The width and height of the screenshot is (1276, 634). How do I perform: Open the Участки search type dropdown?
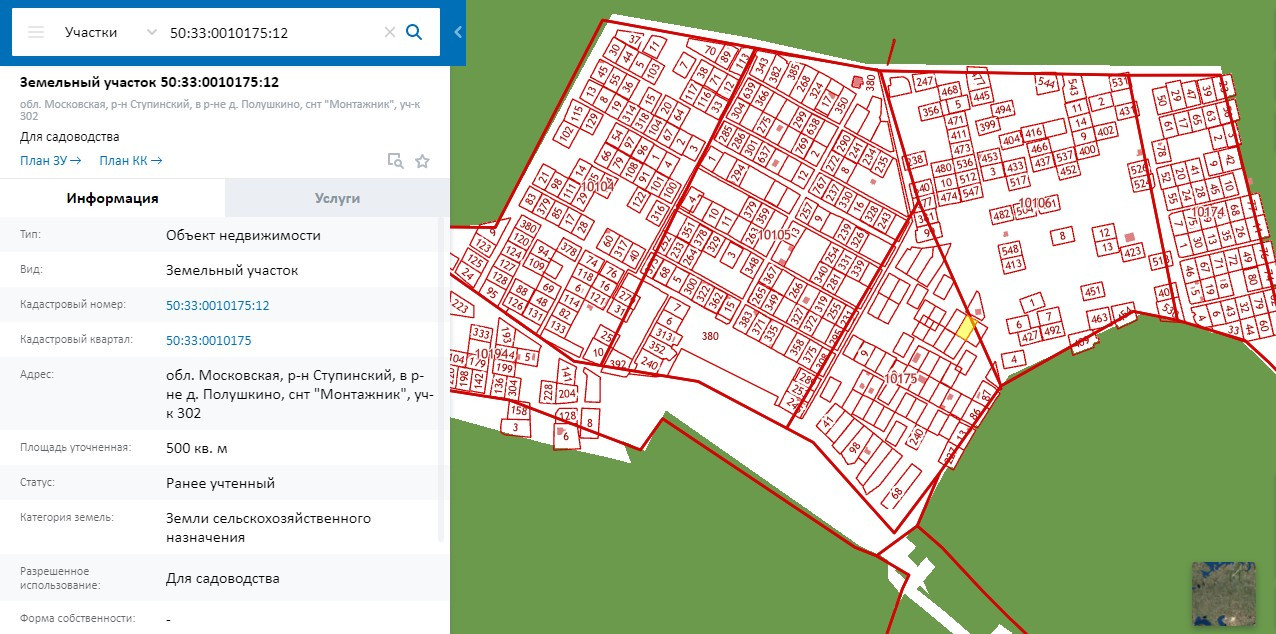91,32
